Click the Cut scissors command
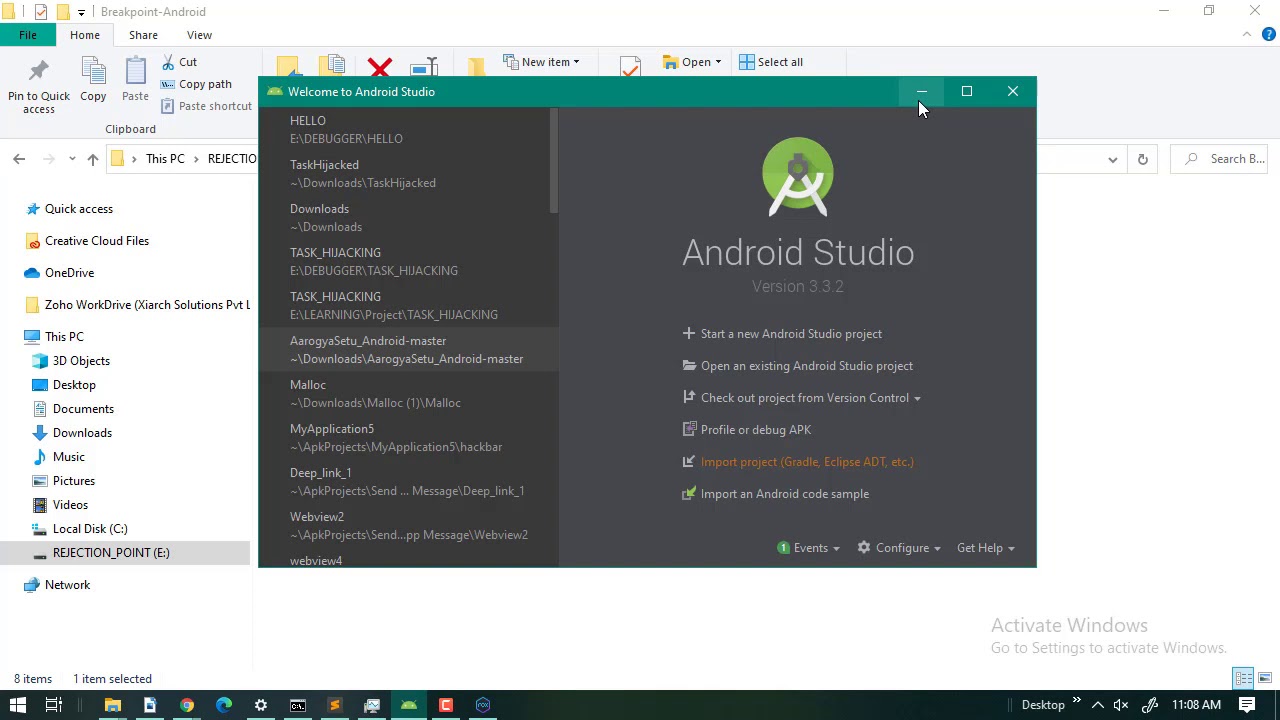The image size is (1280, 720). coord(180,62)
